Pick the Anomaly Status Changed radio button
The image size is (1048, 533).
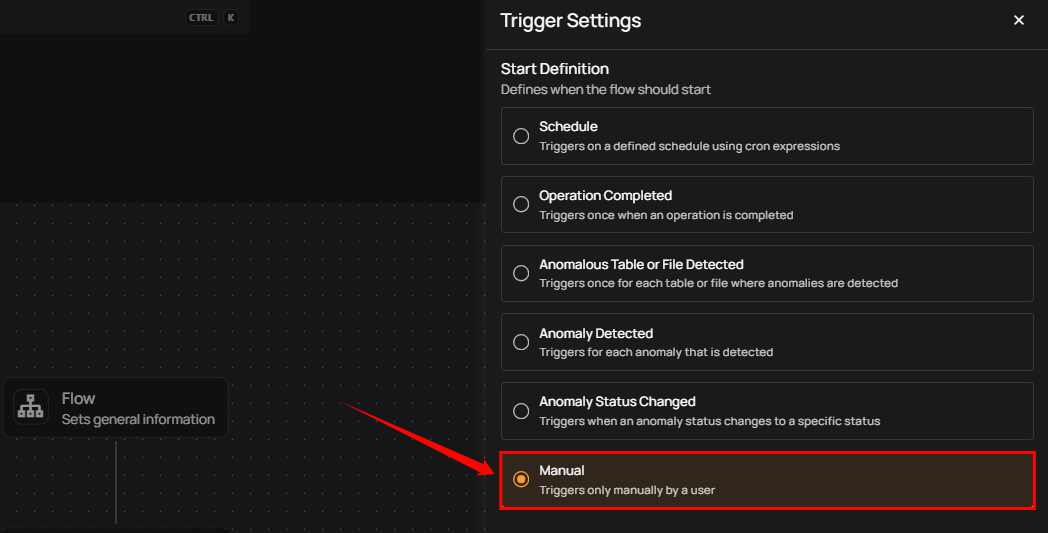point(521,410)
